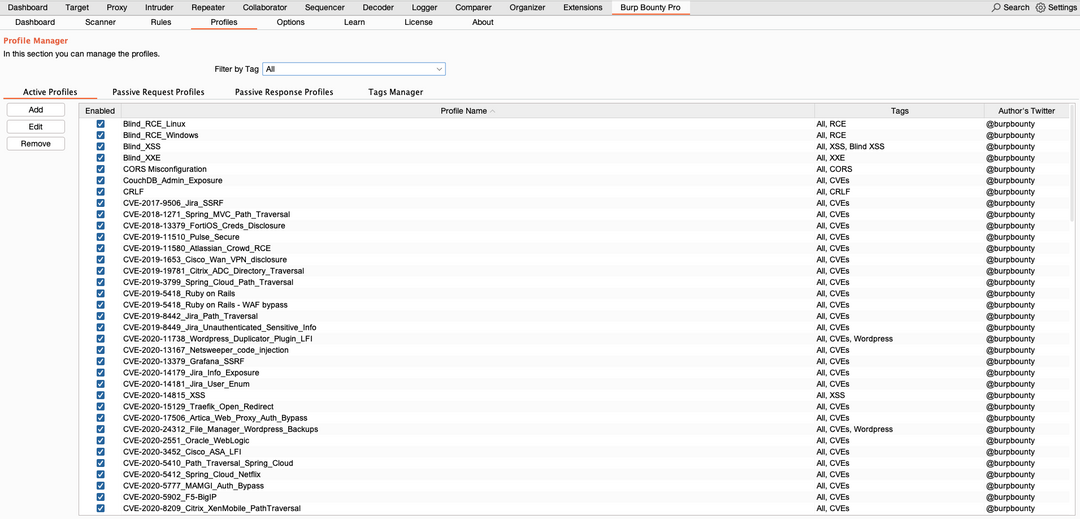Disable the Blind_RCE_Linux profile checkbox
This screenshot has width=1080, height=519.
[x=100, y=124]
